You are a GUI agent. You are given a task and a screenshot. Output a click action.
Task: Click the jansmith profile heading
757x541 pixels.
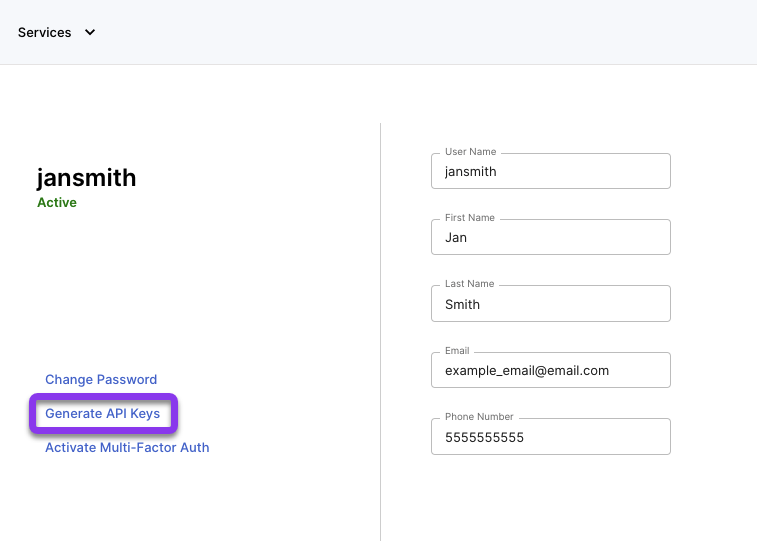click(x=86, y=178)
